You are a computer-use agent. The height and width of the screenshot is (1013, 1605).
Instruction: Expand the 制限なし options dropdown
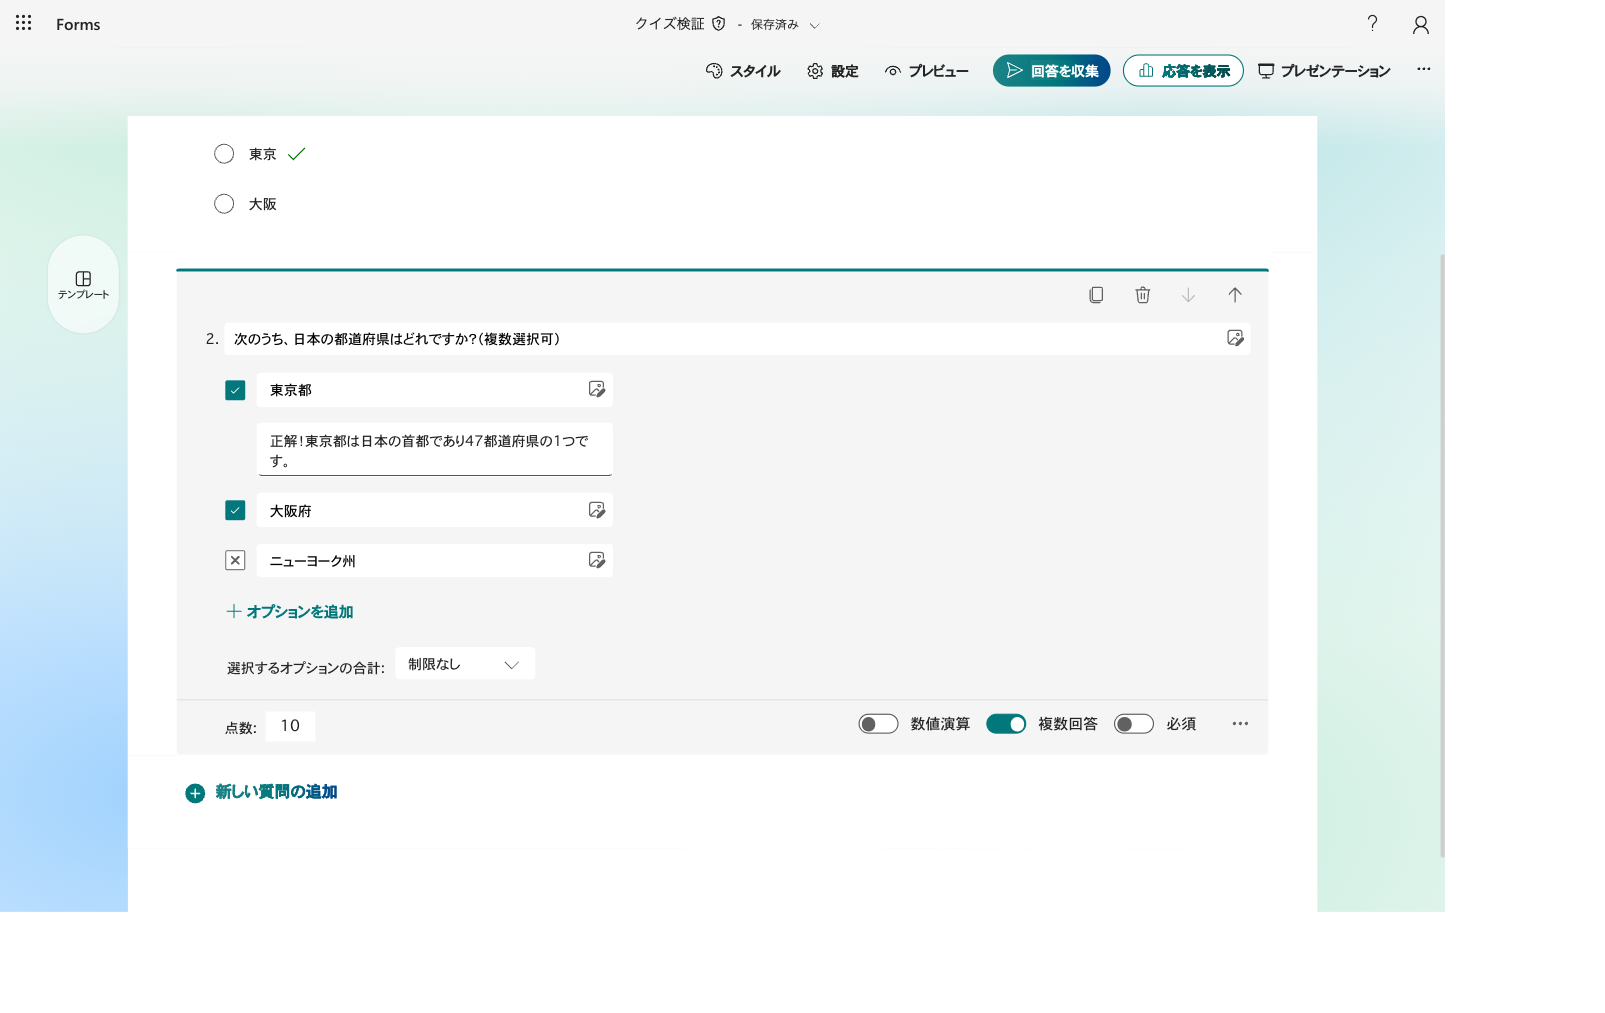pos(465,664)
